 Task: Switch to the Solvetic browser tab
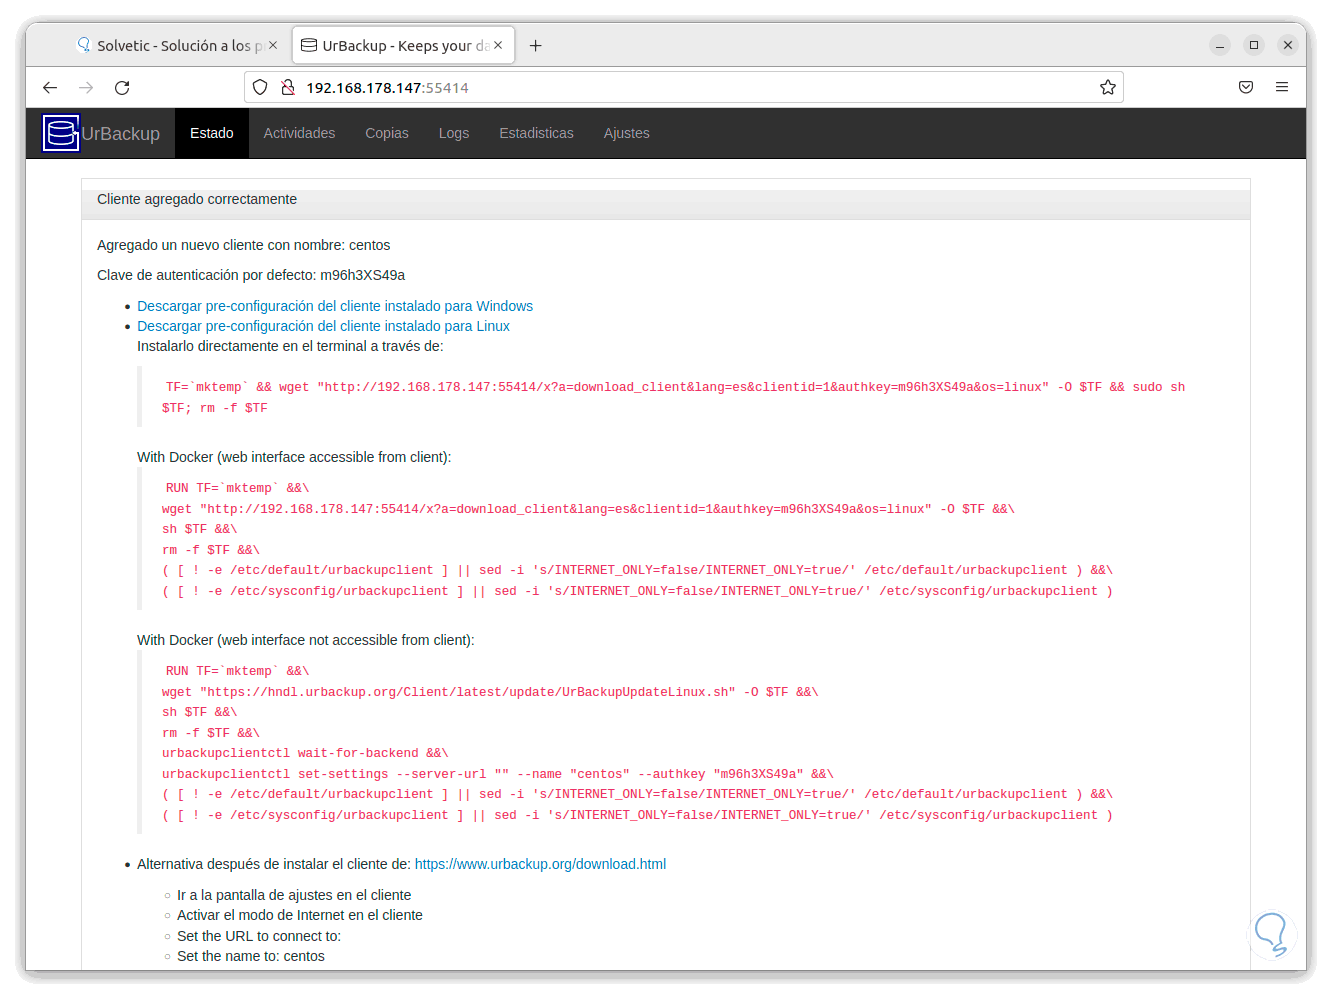[x=178, y=46]
